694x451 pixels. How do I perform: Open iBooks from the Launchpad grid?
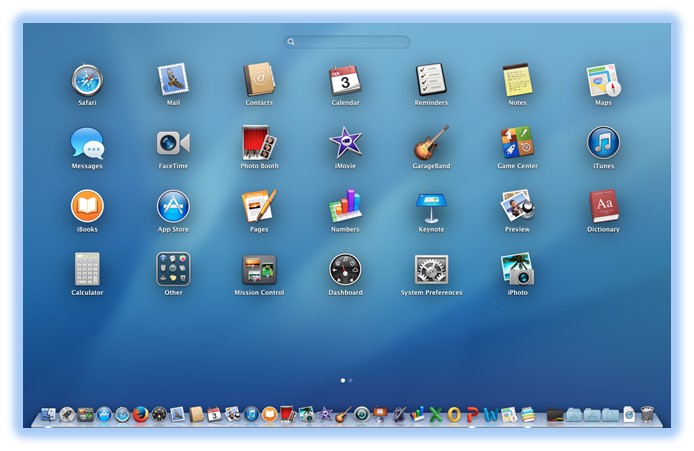coord(87,206)
